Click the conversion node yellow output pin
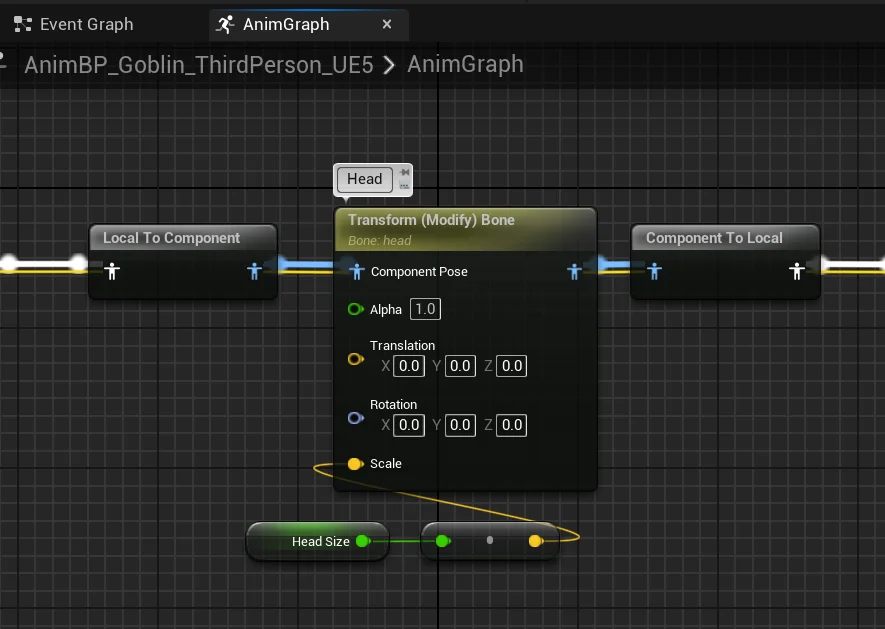 536,541
